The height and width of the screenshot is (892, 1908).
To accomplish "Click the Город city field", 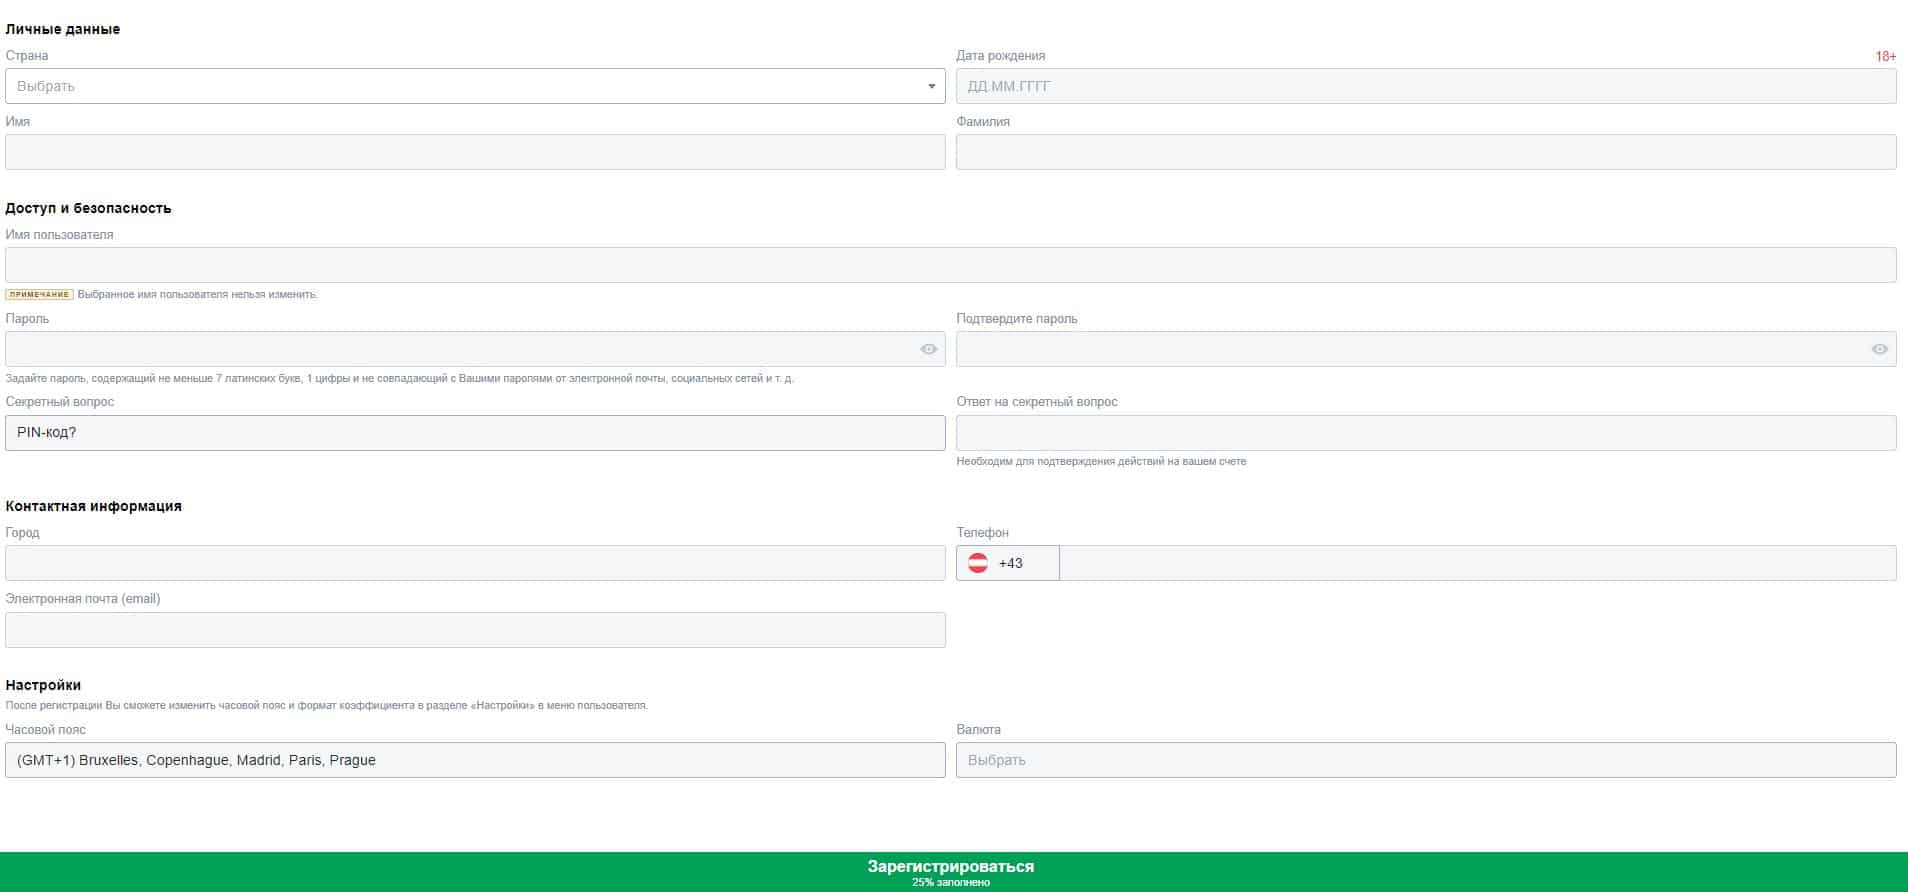I will click(475, 563).
